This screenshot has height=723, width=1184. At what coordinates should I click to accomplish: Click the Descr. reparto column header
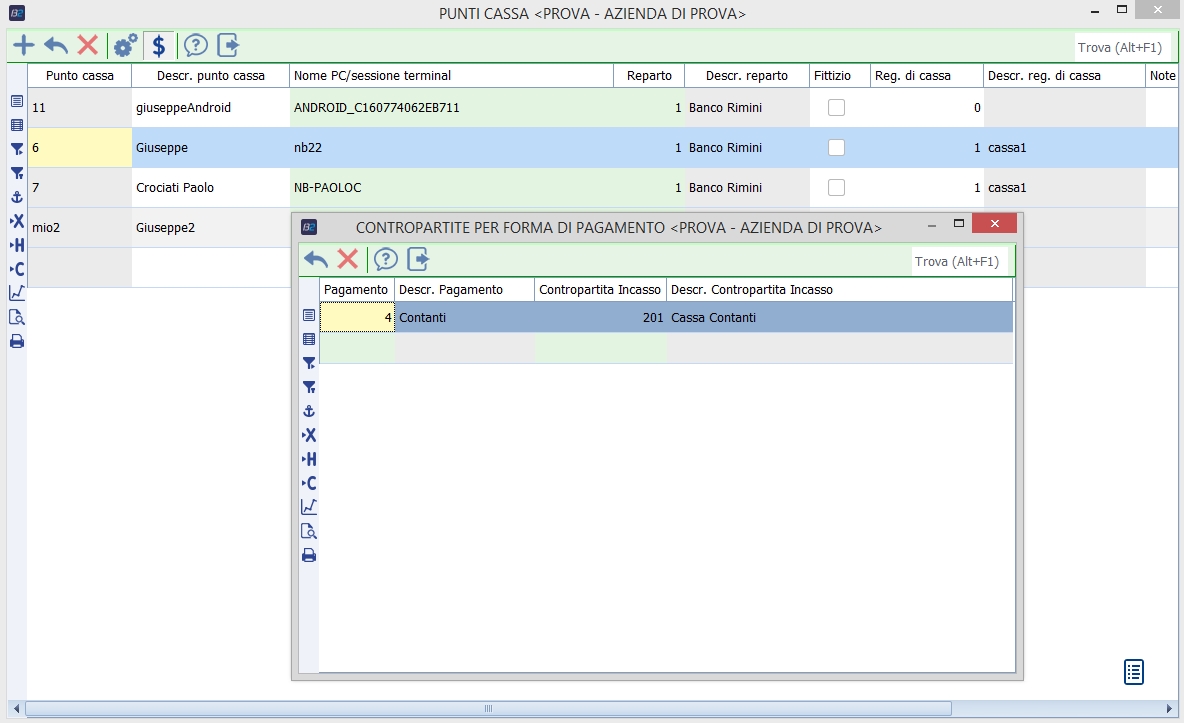(747, 76)
